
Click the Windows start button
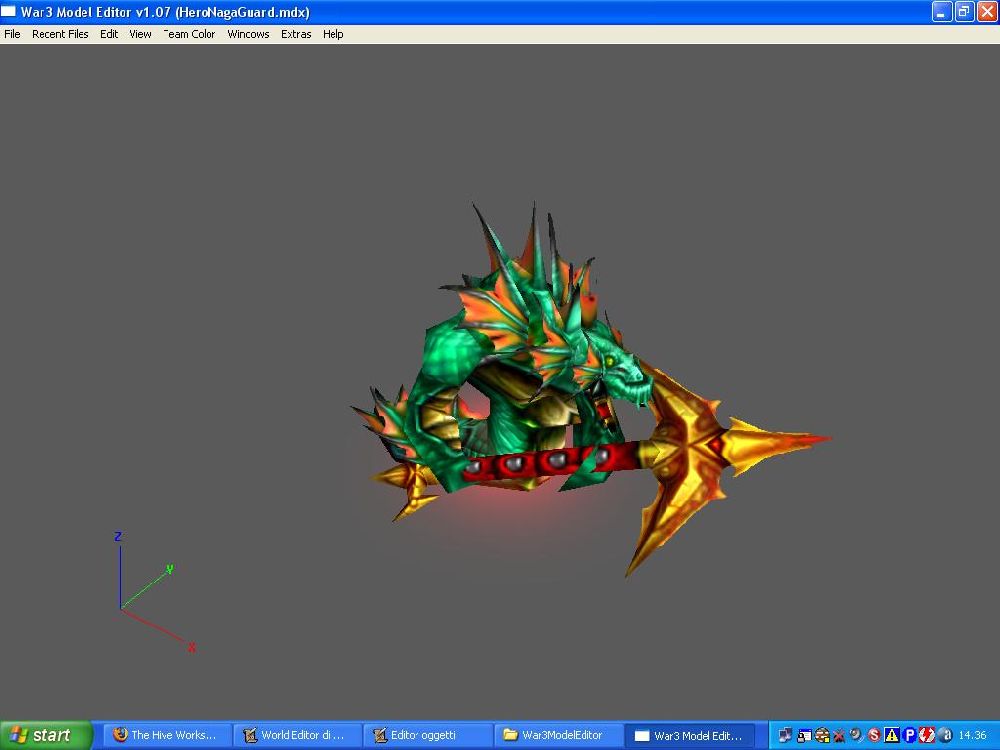tap(46, 735)
